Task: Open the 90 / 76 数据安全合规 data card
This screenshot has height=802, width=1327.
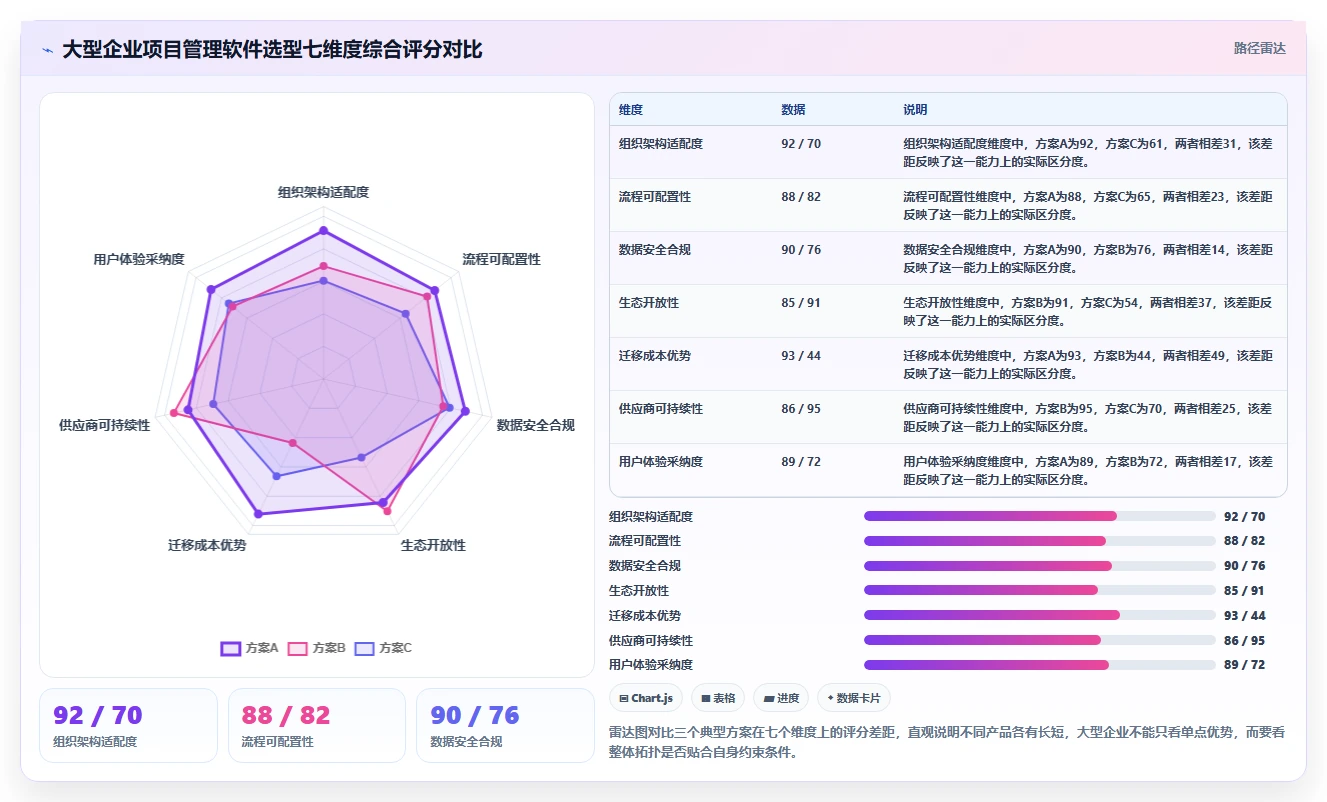Action: coord(505,725)
